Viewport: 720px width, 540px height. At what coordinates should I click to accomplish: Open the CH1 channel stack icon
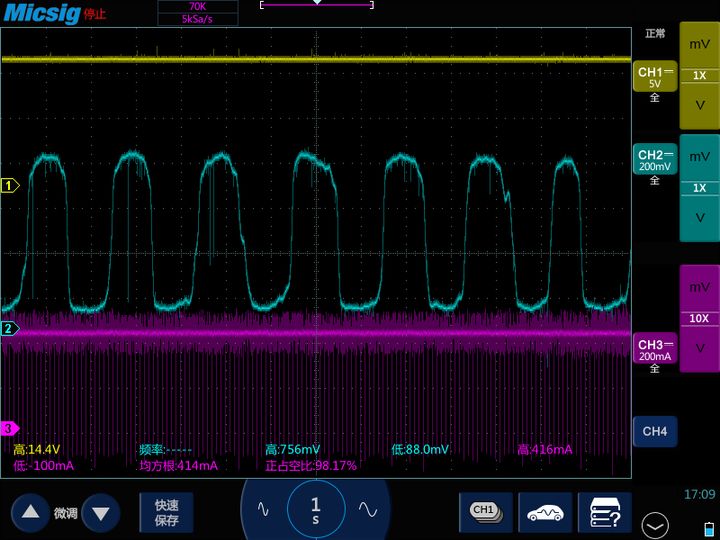point(485,511)
